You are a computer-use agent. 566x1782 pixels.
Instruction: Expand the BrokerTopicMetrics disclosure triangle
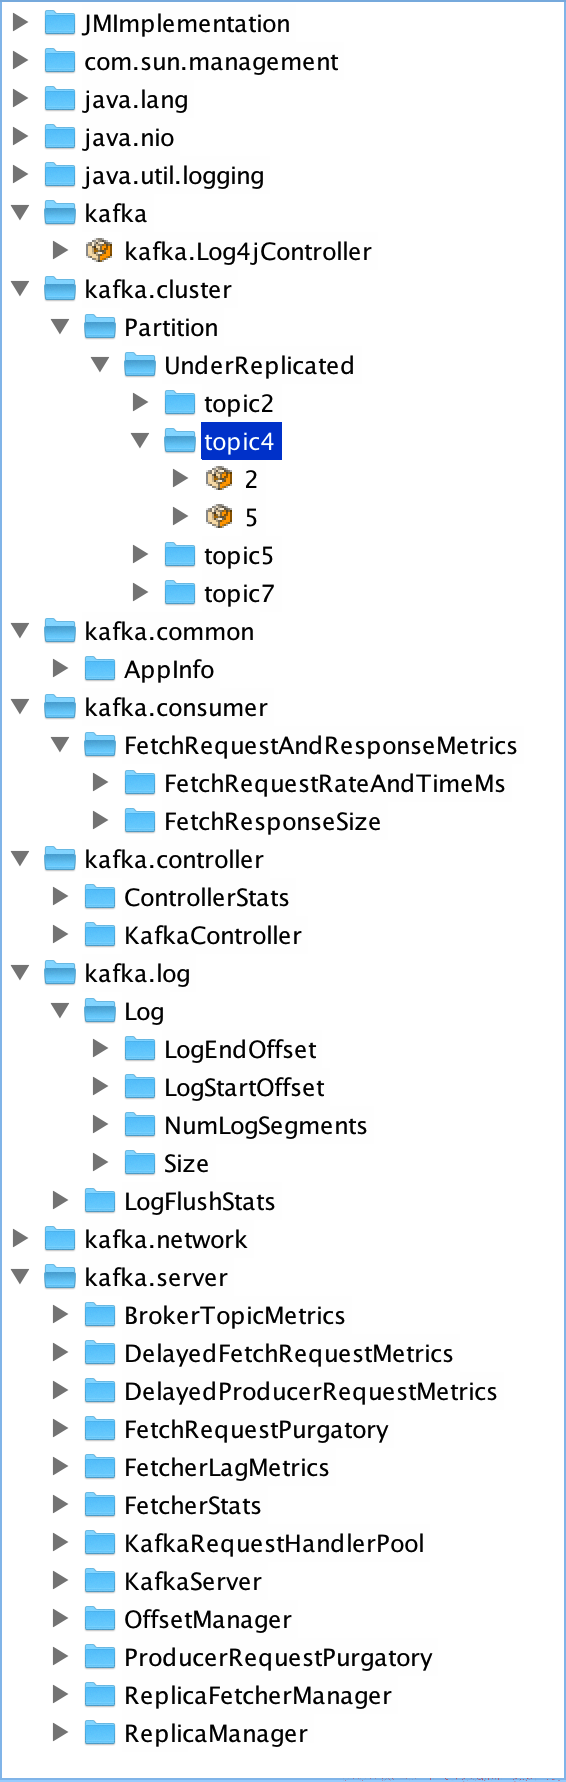coord(60,1314)
